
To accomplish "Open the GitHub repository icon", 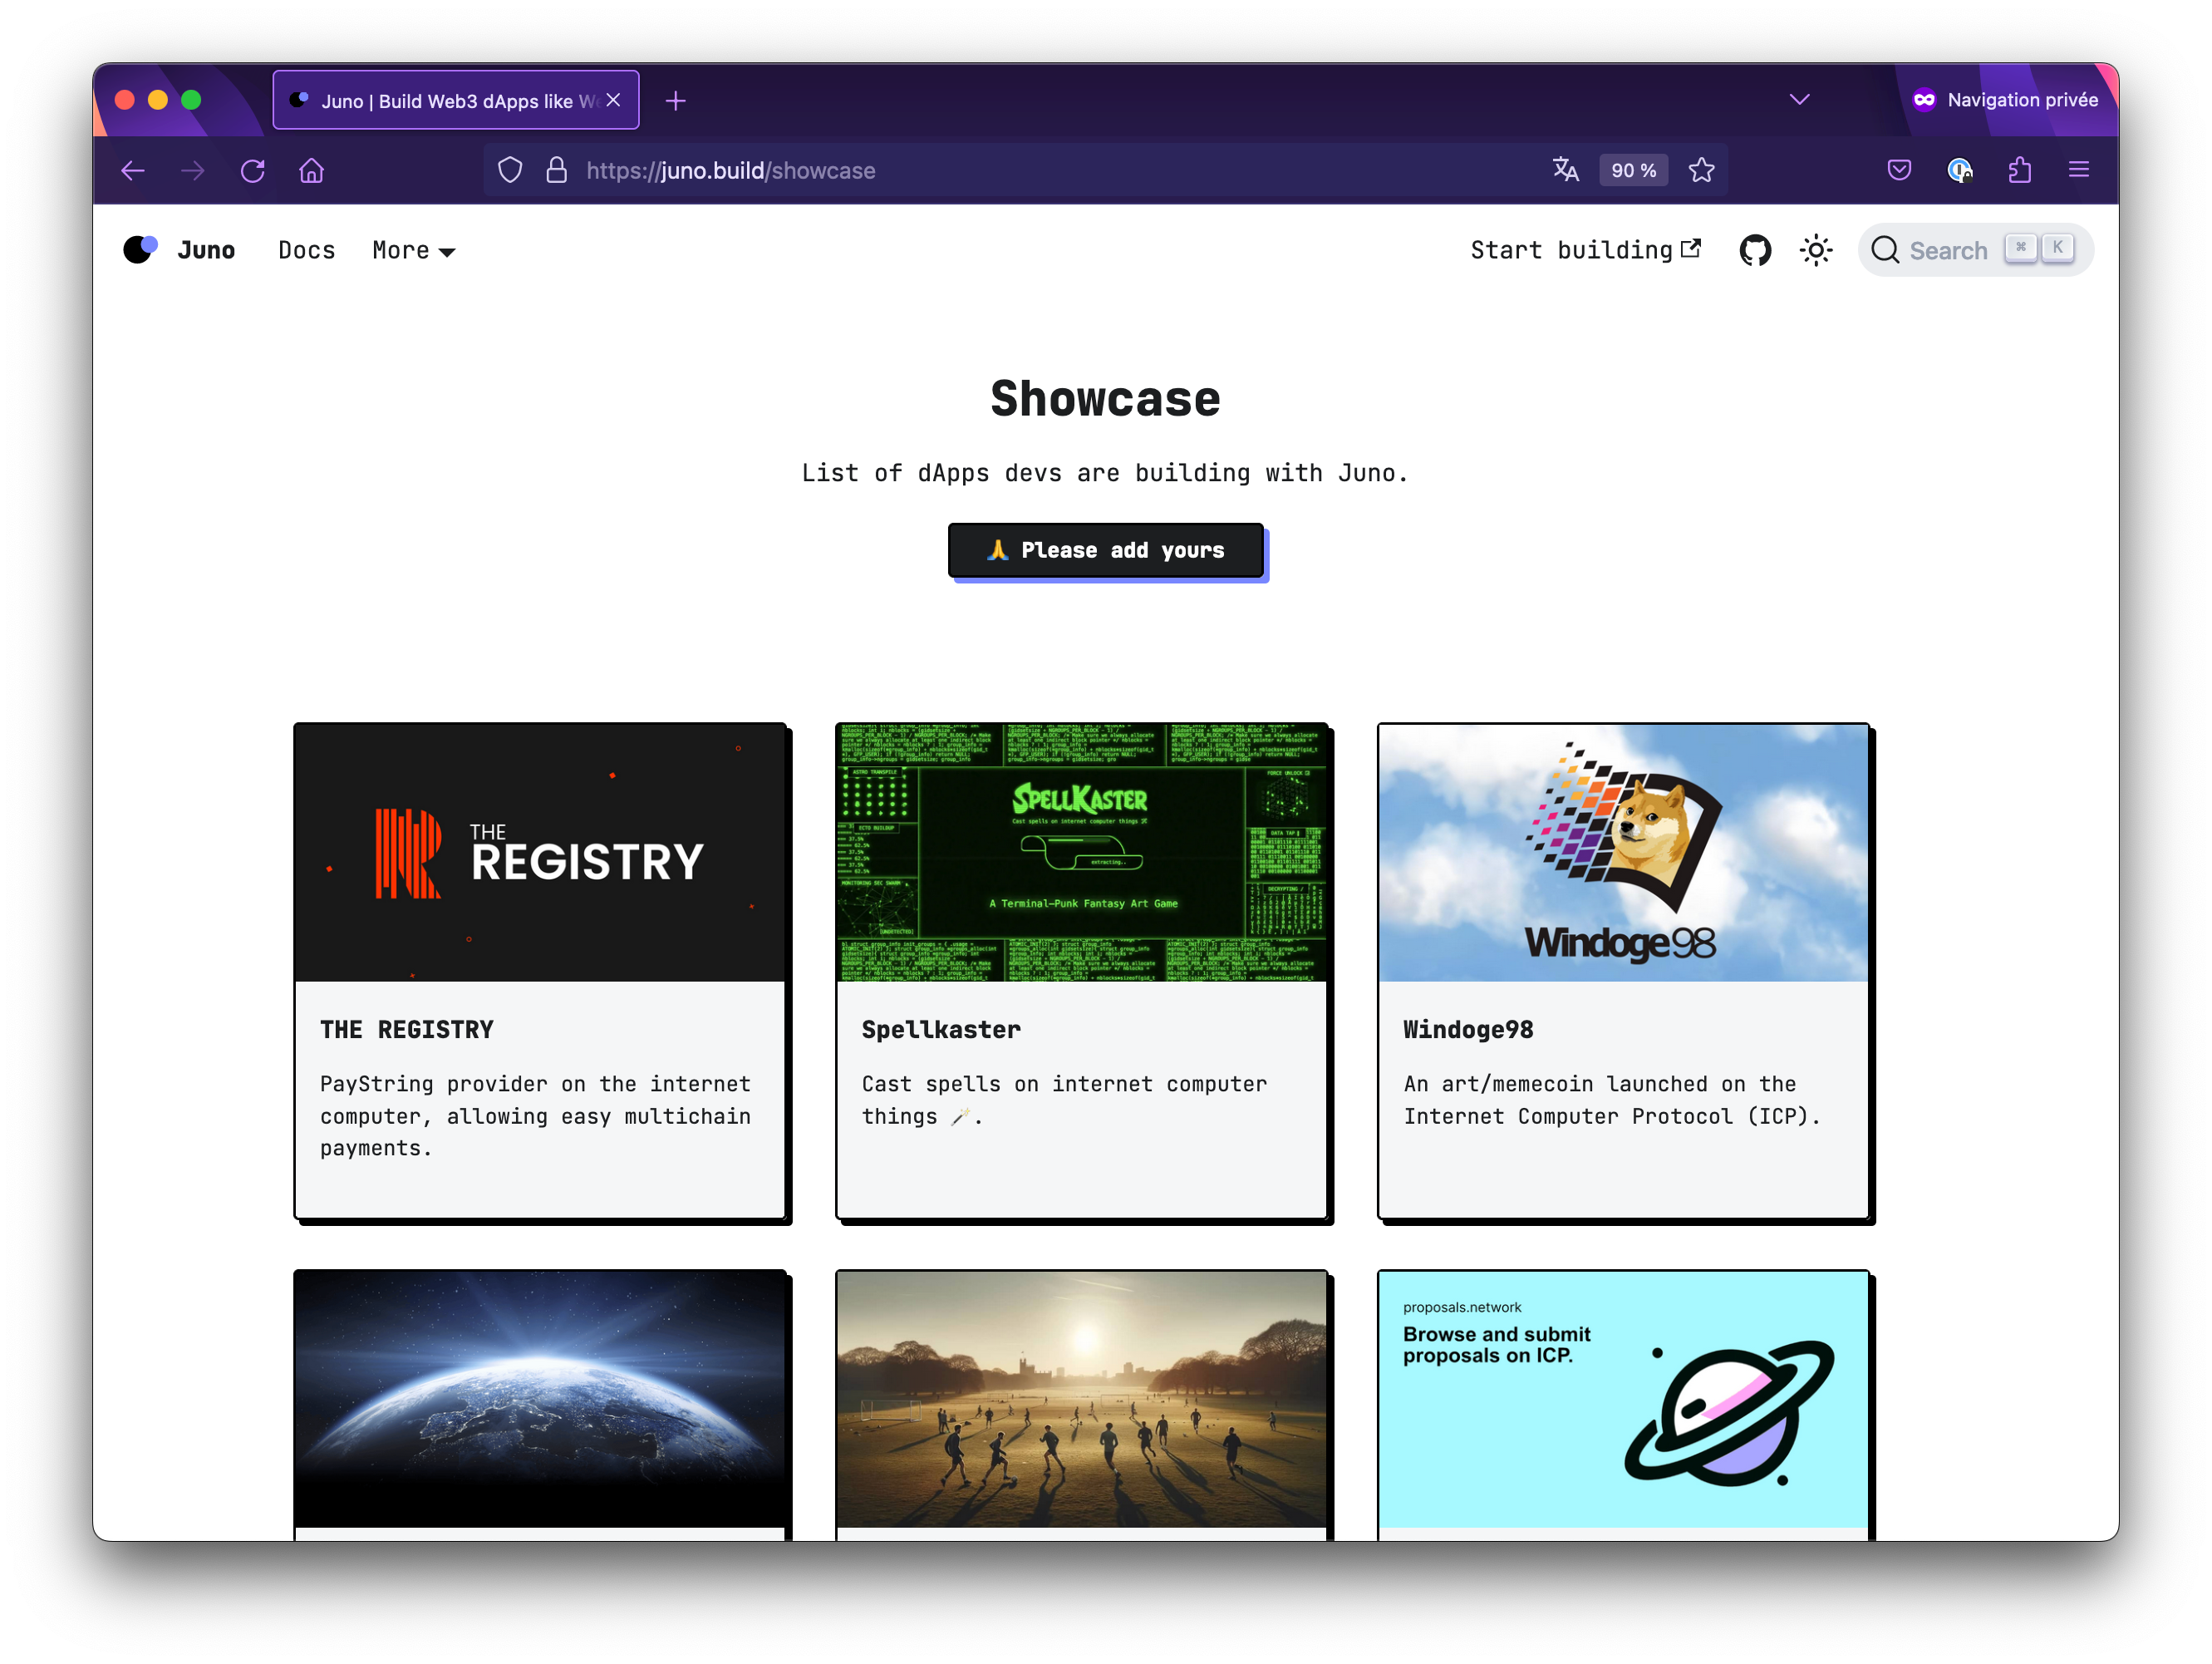I will pyautogui.click(x=1755, y=250).
